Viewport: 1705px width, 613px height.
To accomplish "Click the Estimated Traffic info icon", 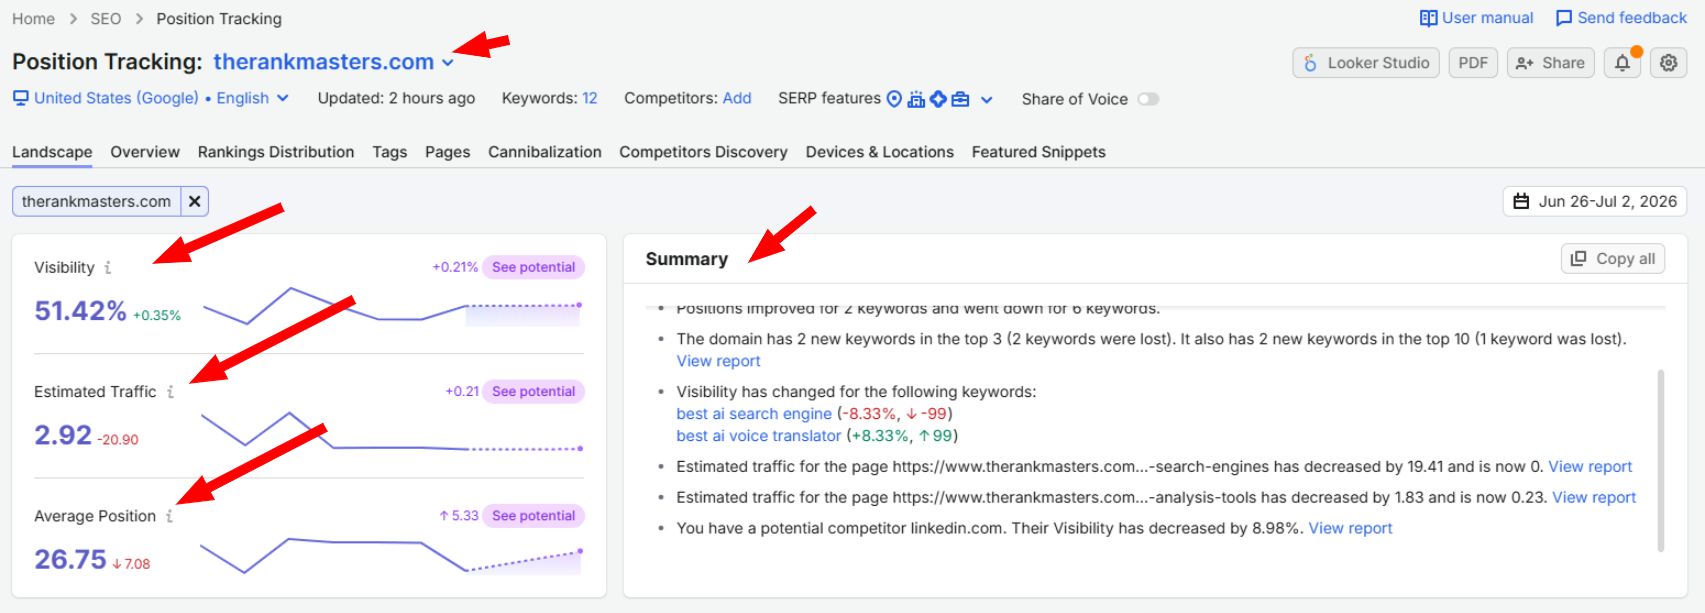I will click(x=170, y=391).
